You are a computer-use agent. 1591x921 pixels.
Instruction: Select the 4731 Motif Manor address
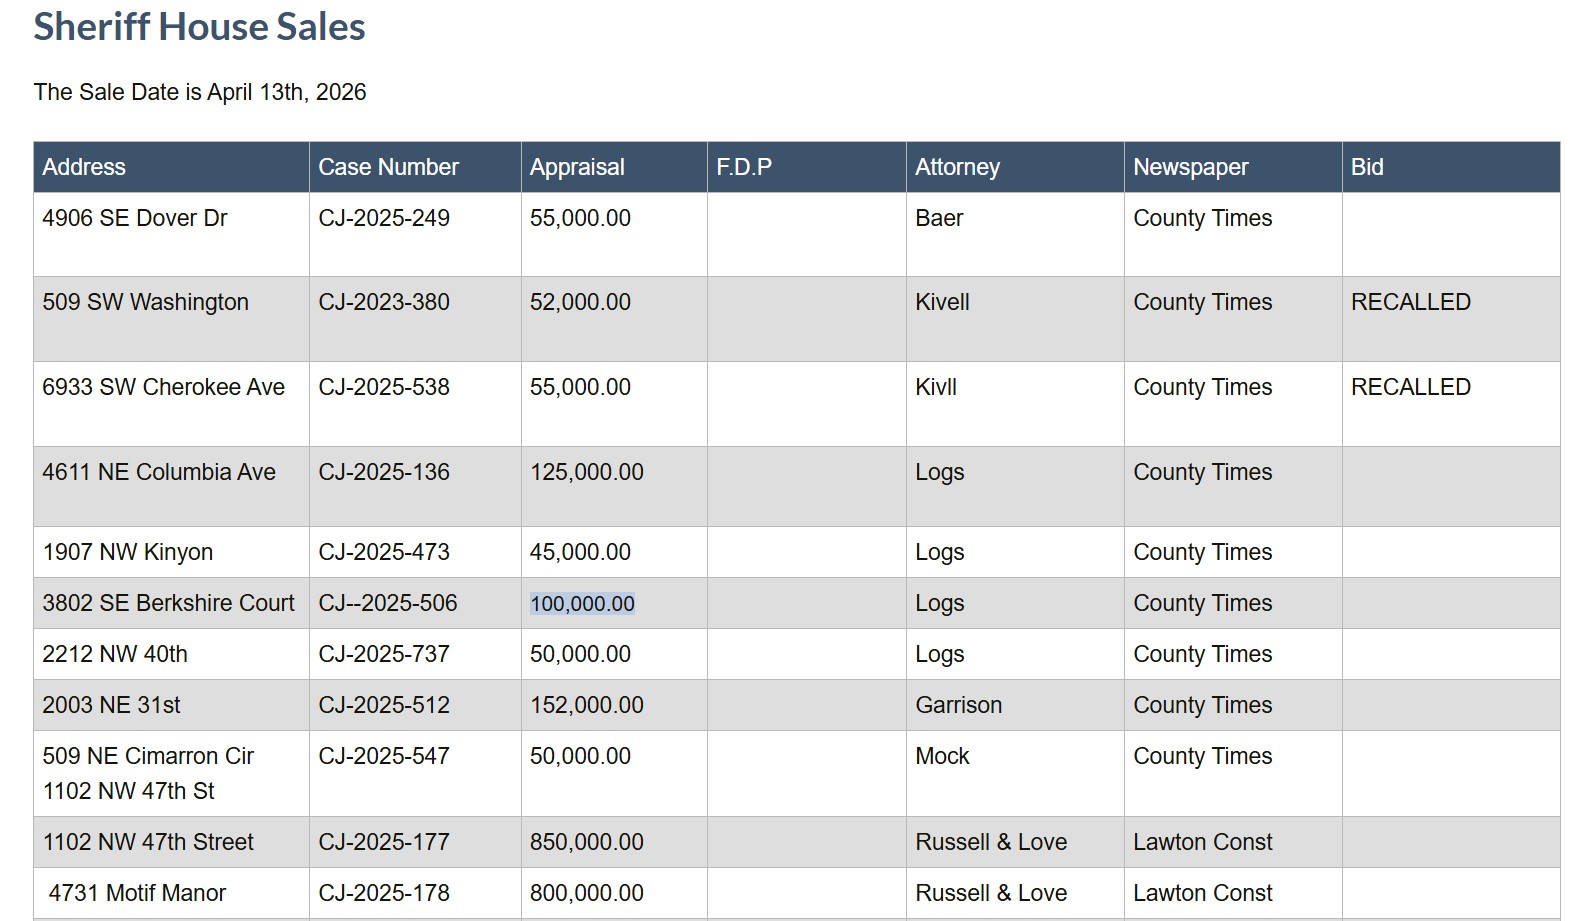tap(137, 893)
